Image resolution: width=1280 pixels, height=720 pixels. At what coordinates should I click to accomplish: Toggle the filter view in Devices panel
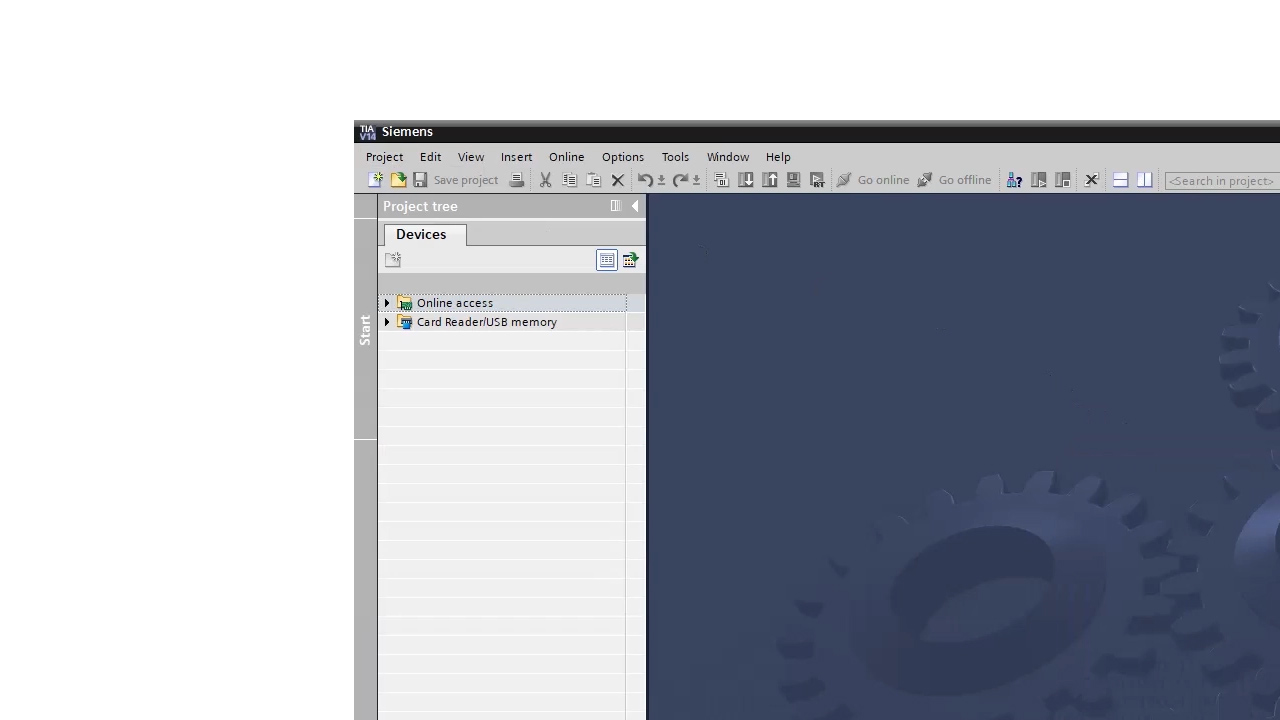pyautogui.click(x=607, y=260)
